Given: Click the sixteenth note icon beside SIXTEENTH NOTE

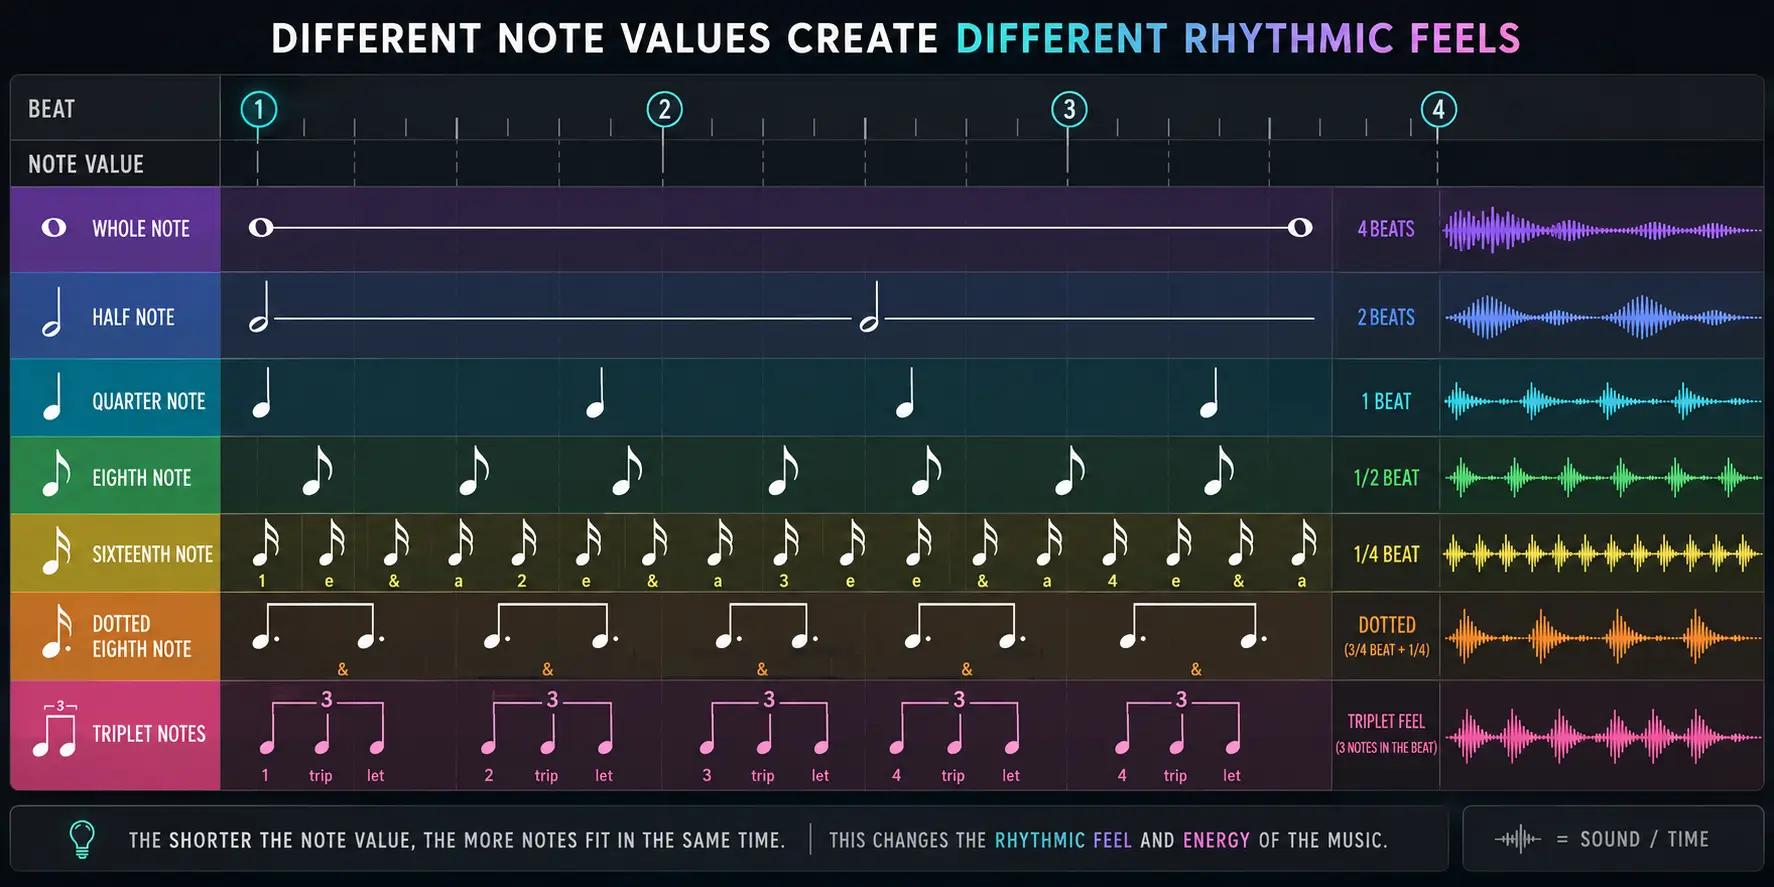Looking at the screenshot, I should point(56,551).
